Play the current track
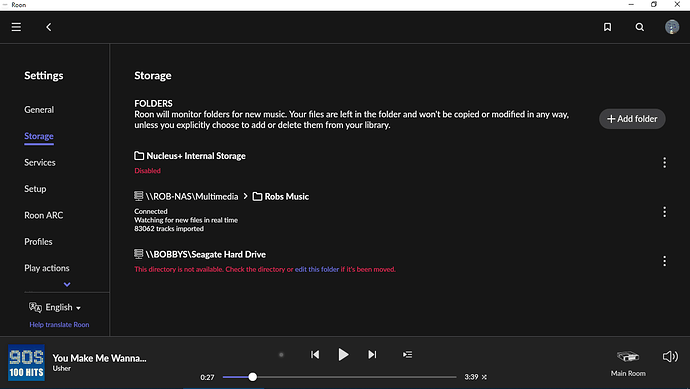The image size is (690, 389). click(x=343, y=354)
